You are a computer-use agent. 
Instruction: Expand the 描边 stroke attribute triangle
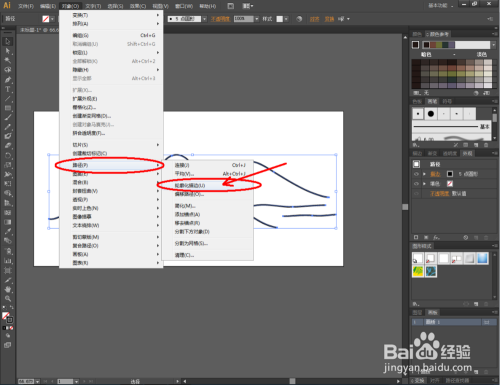[x=424, y=174]
